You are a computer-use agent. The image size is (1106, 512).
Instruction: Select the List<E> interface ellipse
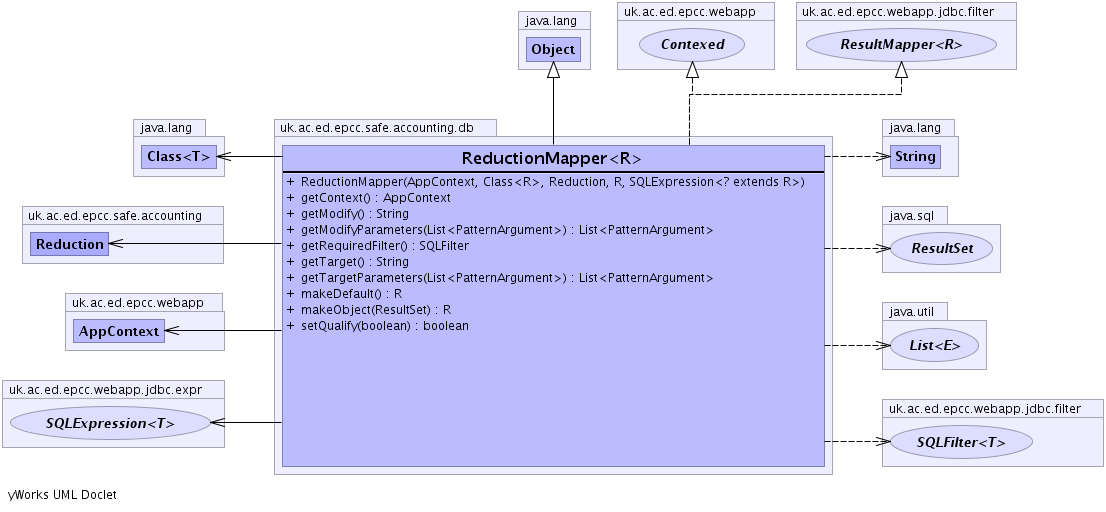[x=935, y=346]
